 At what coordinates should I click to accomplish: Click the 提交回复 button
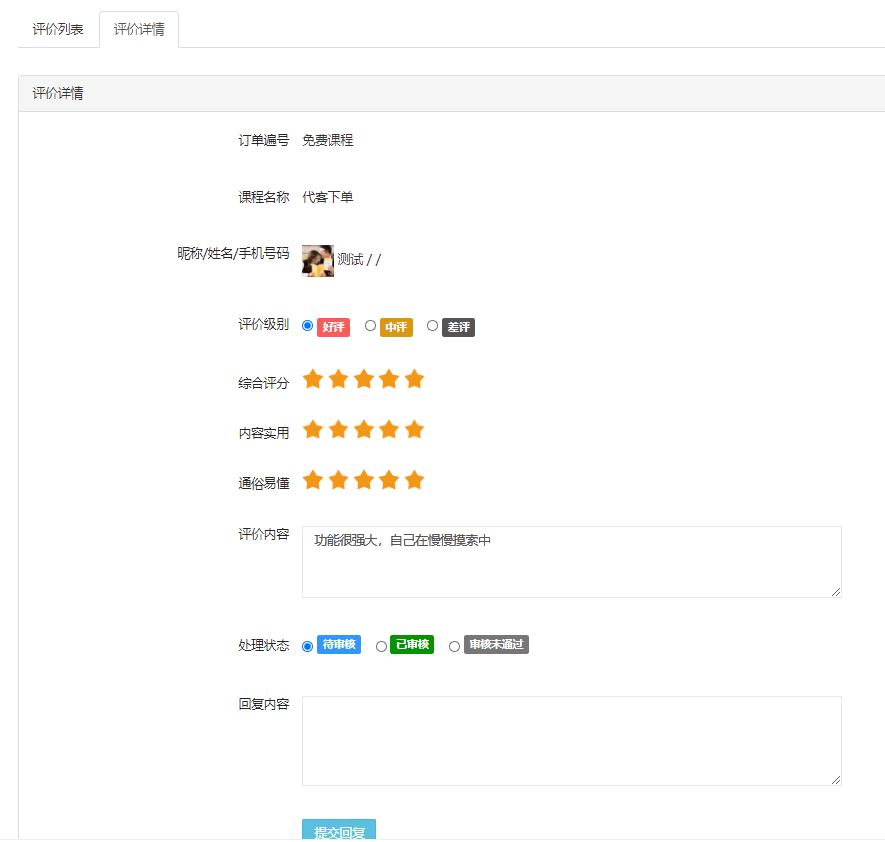[x=339, y=830]
